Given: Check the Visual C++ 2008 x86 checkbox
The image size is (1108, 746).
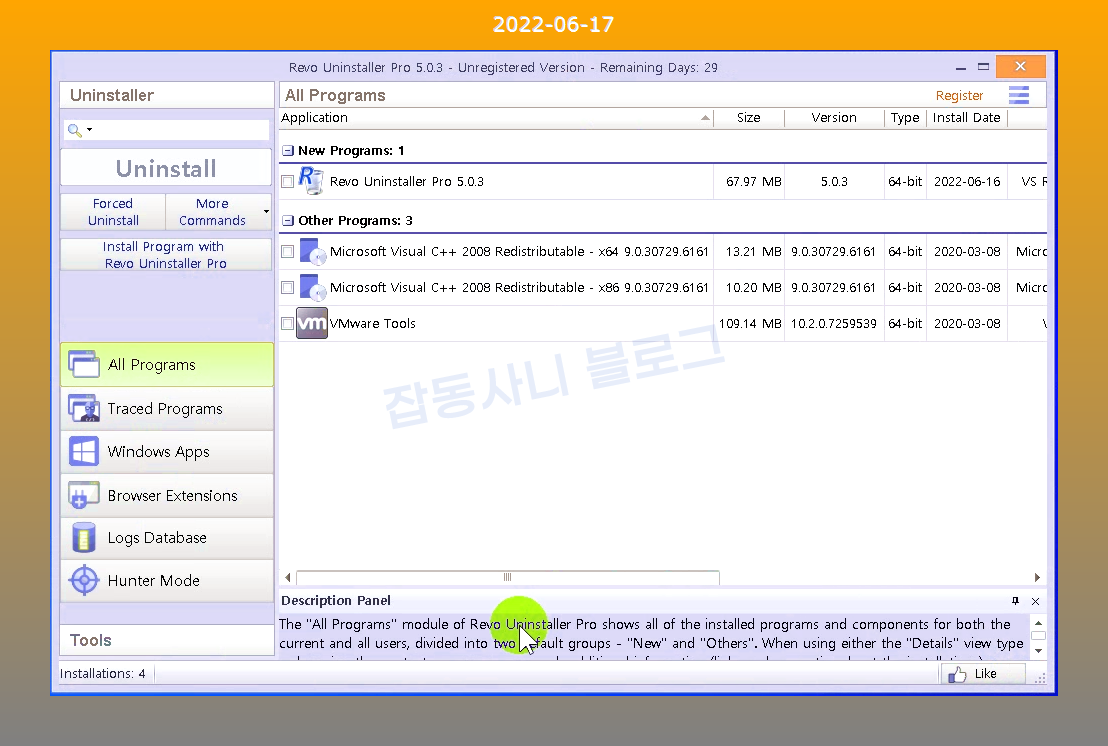Looking at the screenshot, I should pyautogui.click(x=288, y=288).
